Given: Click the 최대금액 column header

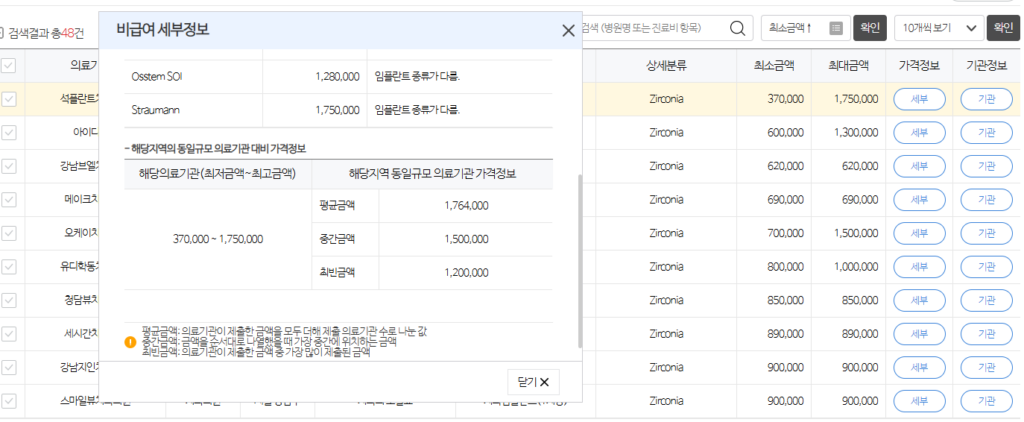Looking at the screenshot, I should point(848,65).
